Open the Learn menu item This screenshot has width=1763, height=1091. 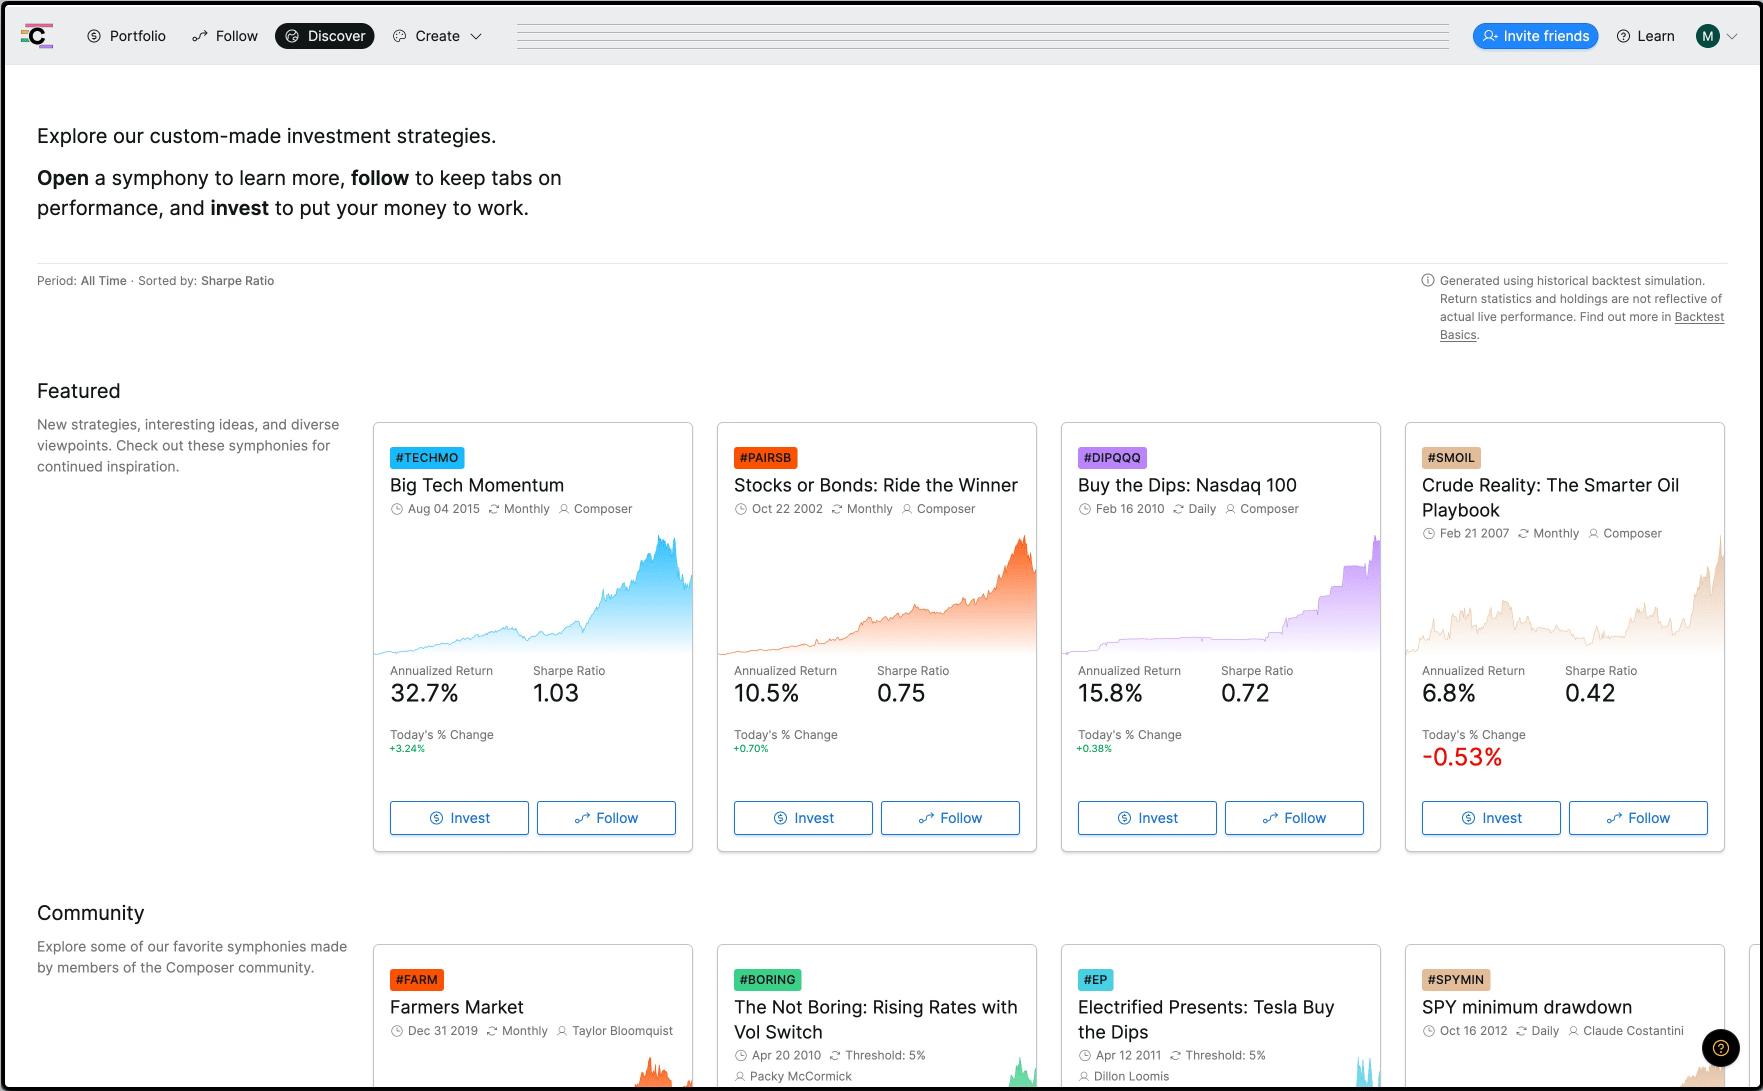[1645, 36]
